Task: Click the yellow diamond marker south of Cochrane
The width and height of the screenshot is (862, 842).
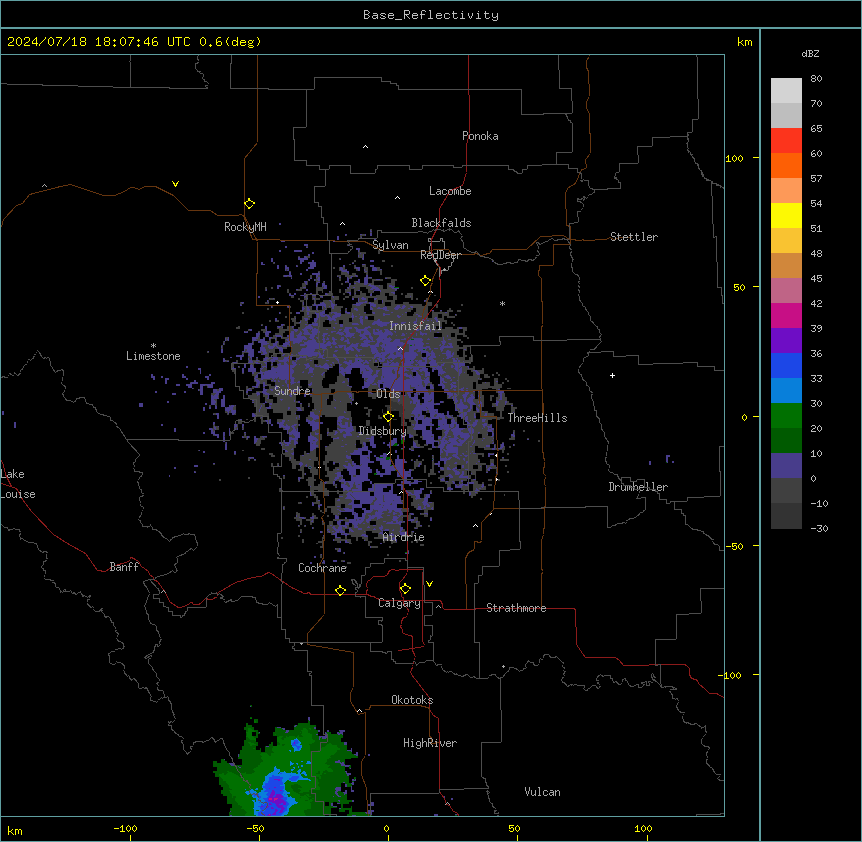Action: (340, 590)
